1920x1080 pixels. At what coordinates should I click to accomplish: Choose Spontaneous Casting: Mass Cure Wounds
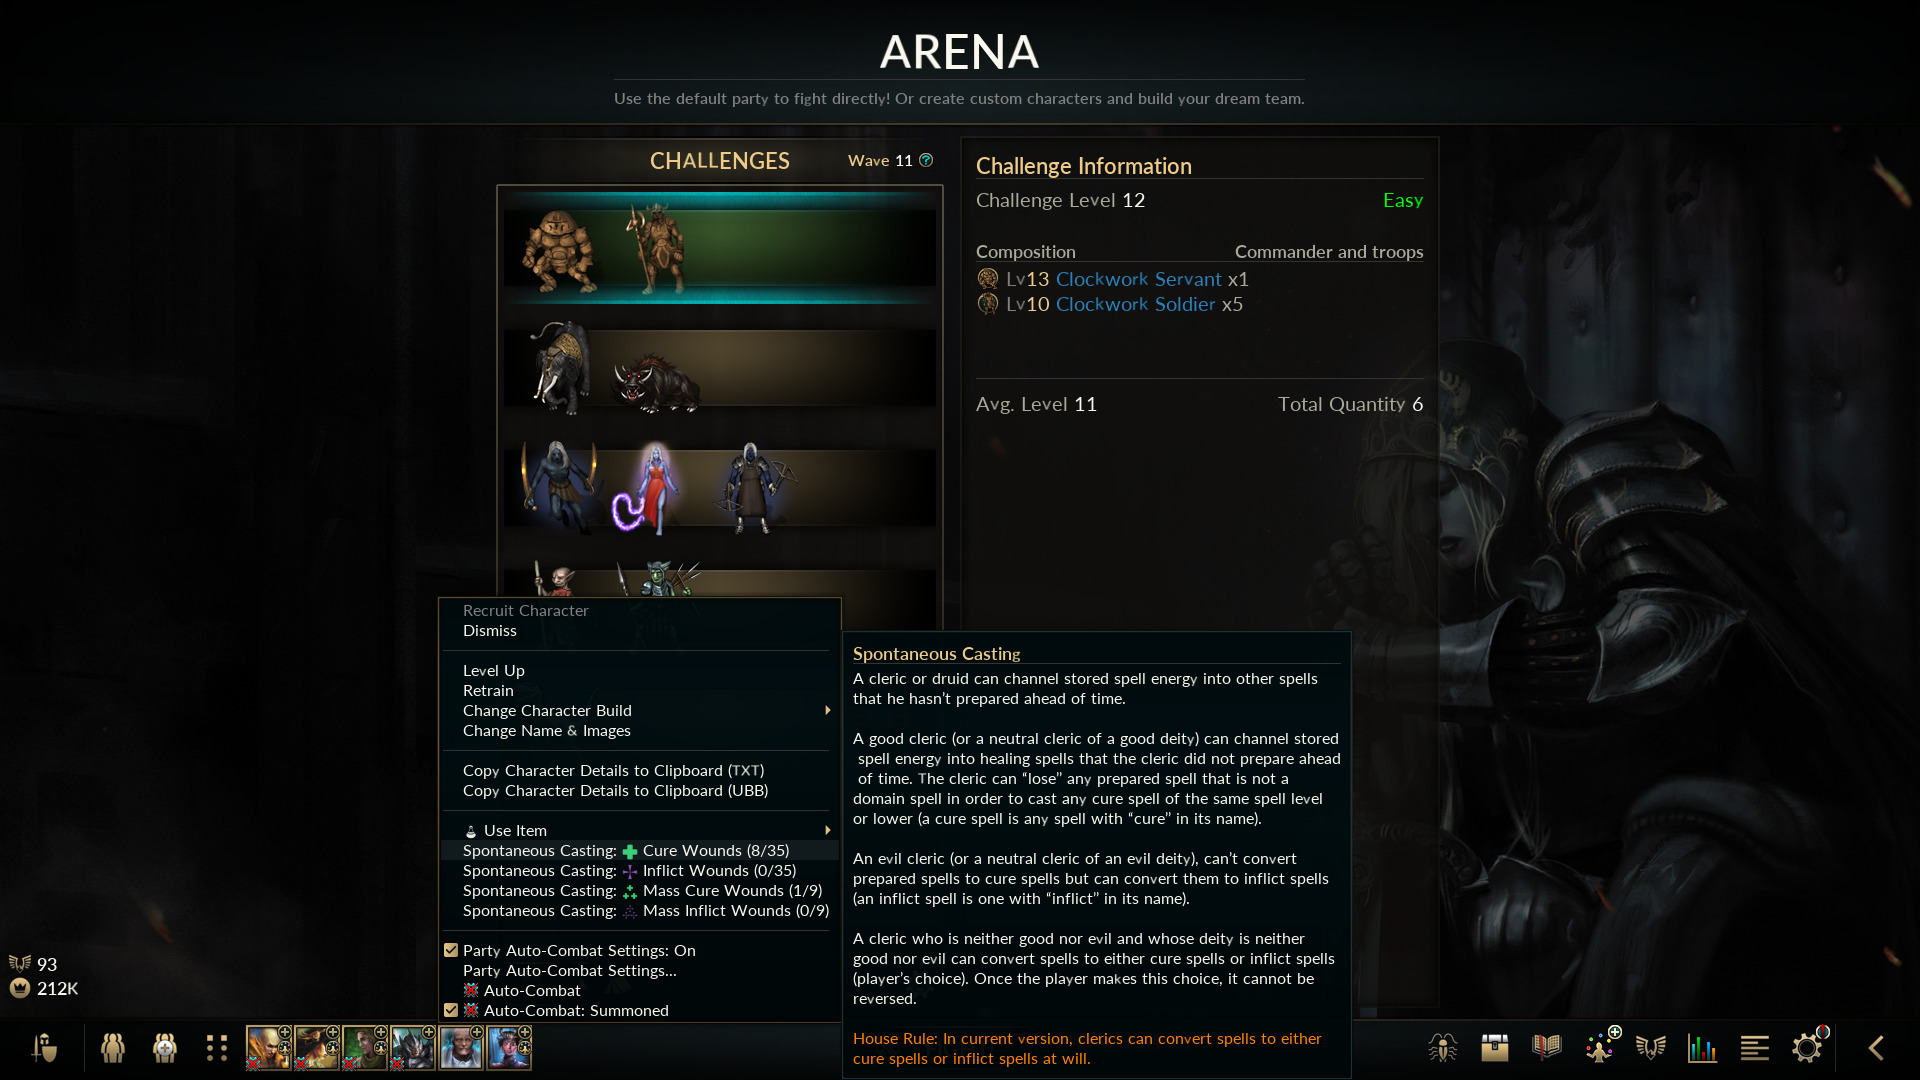643,890
